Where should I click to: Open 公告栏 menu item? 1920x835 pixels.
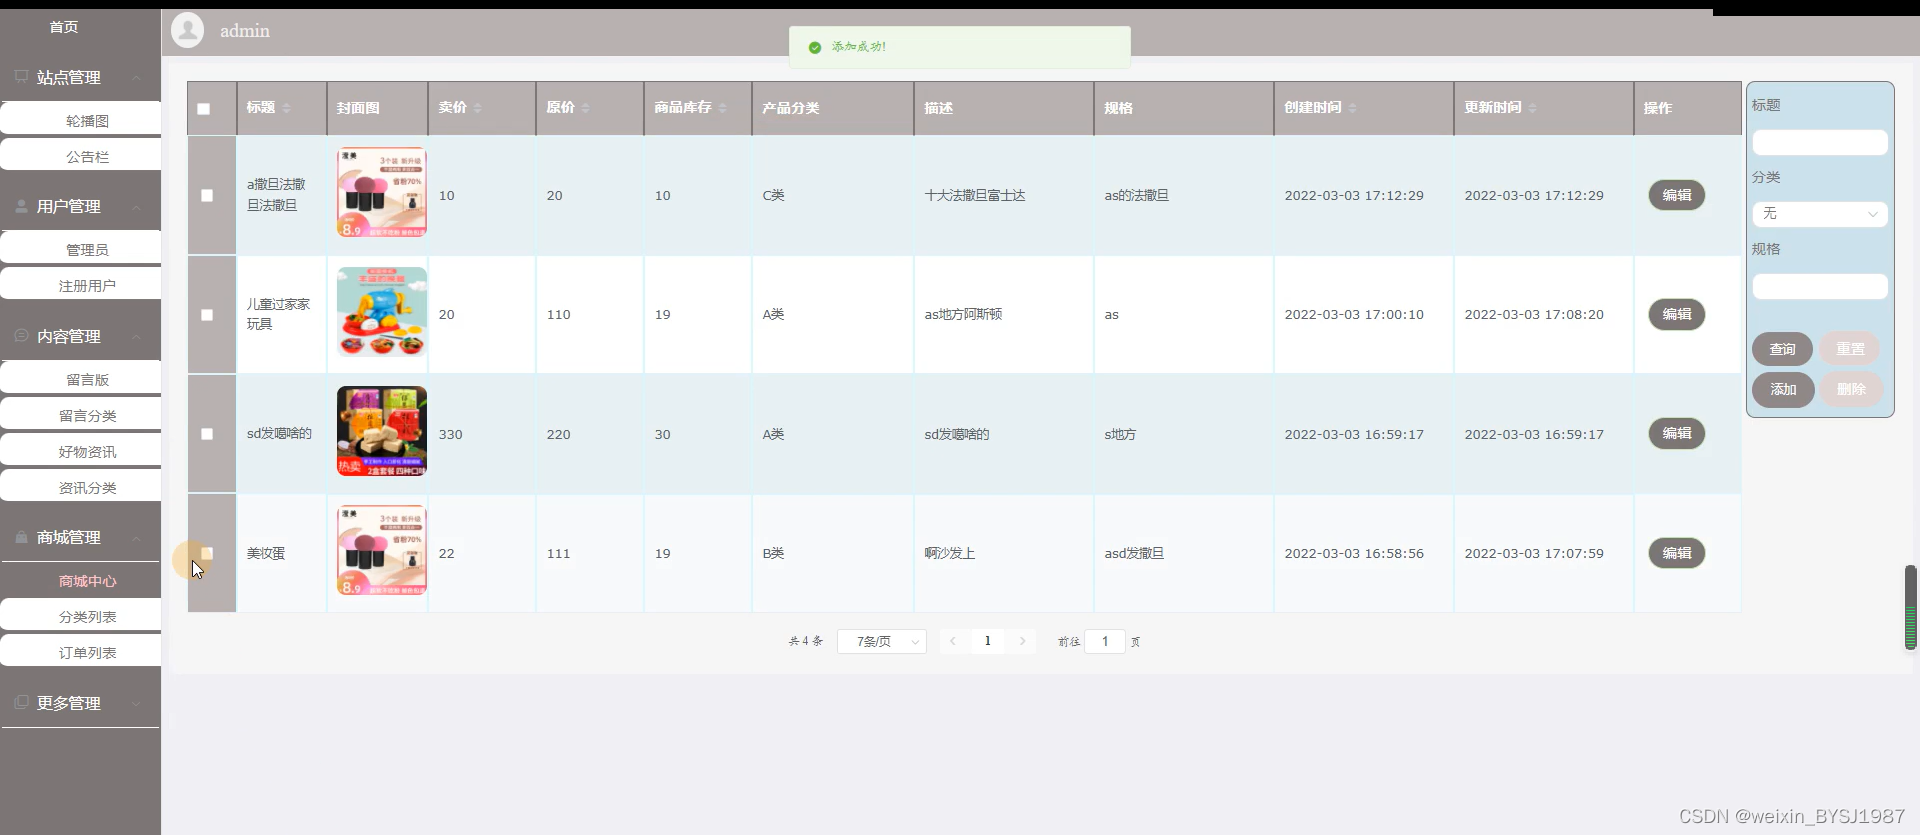(81, 156)
